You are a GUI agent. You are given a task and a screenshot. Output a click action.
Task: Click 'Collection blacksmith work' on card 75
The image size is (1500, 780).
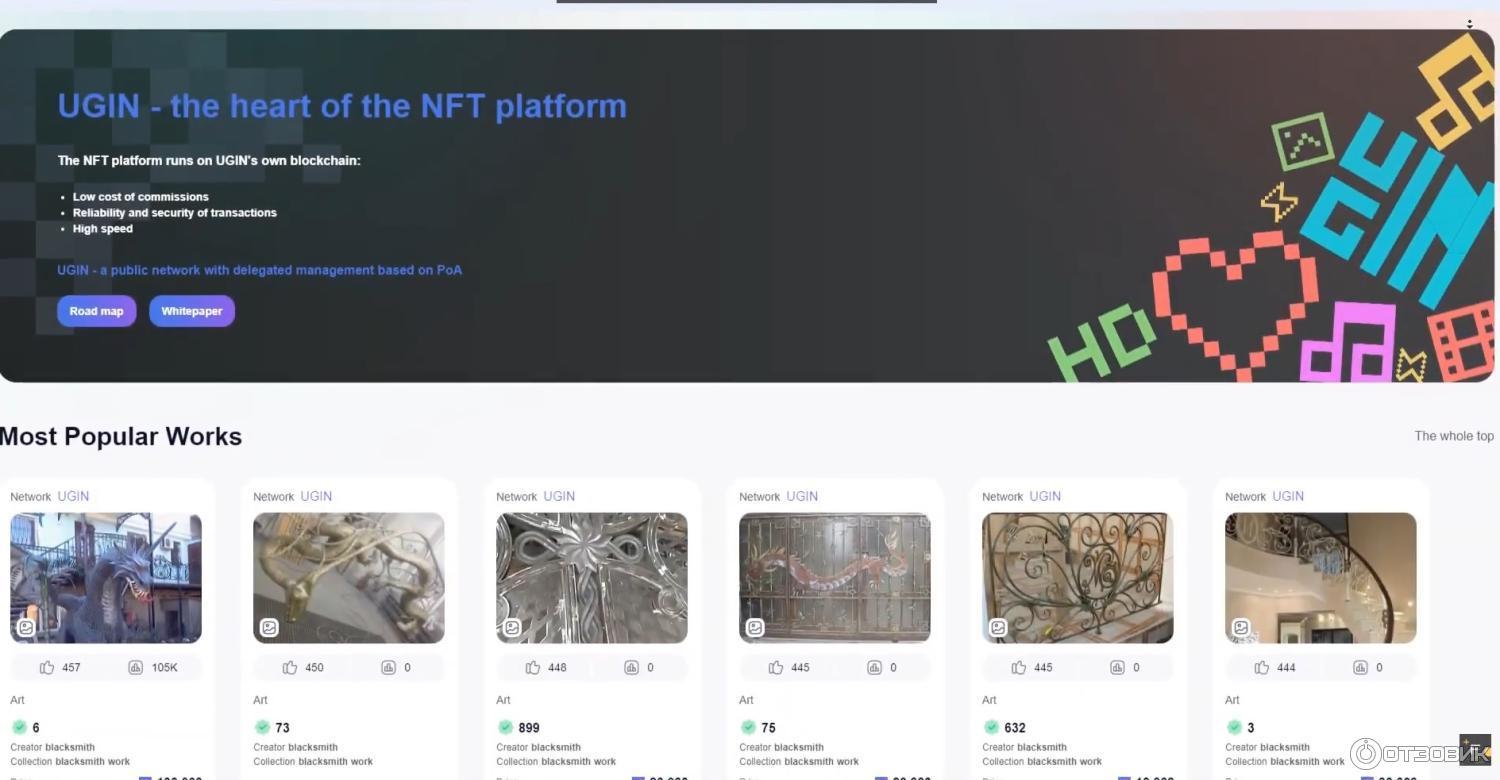[x=799, y=761]
